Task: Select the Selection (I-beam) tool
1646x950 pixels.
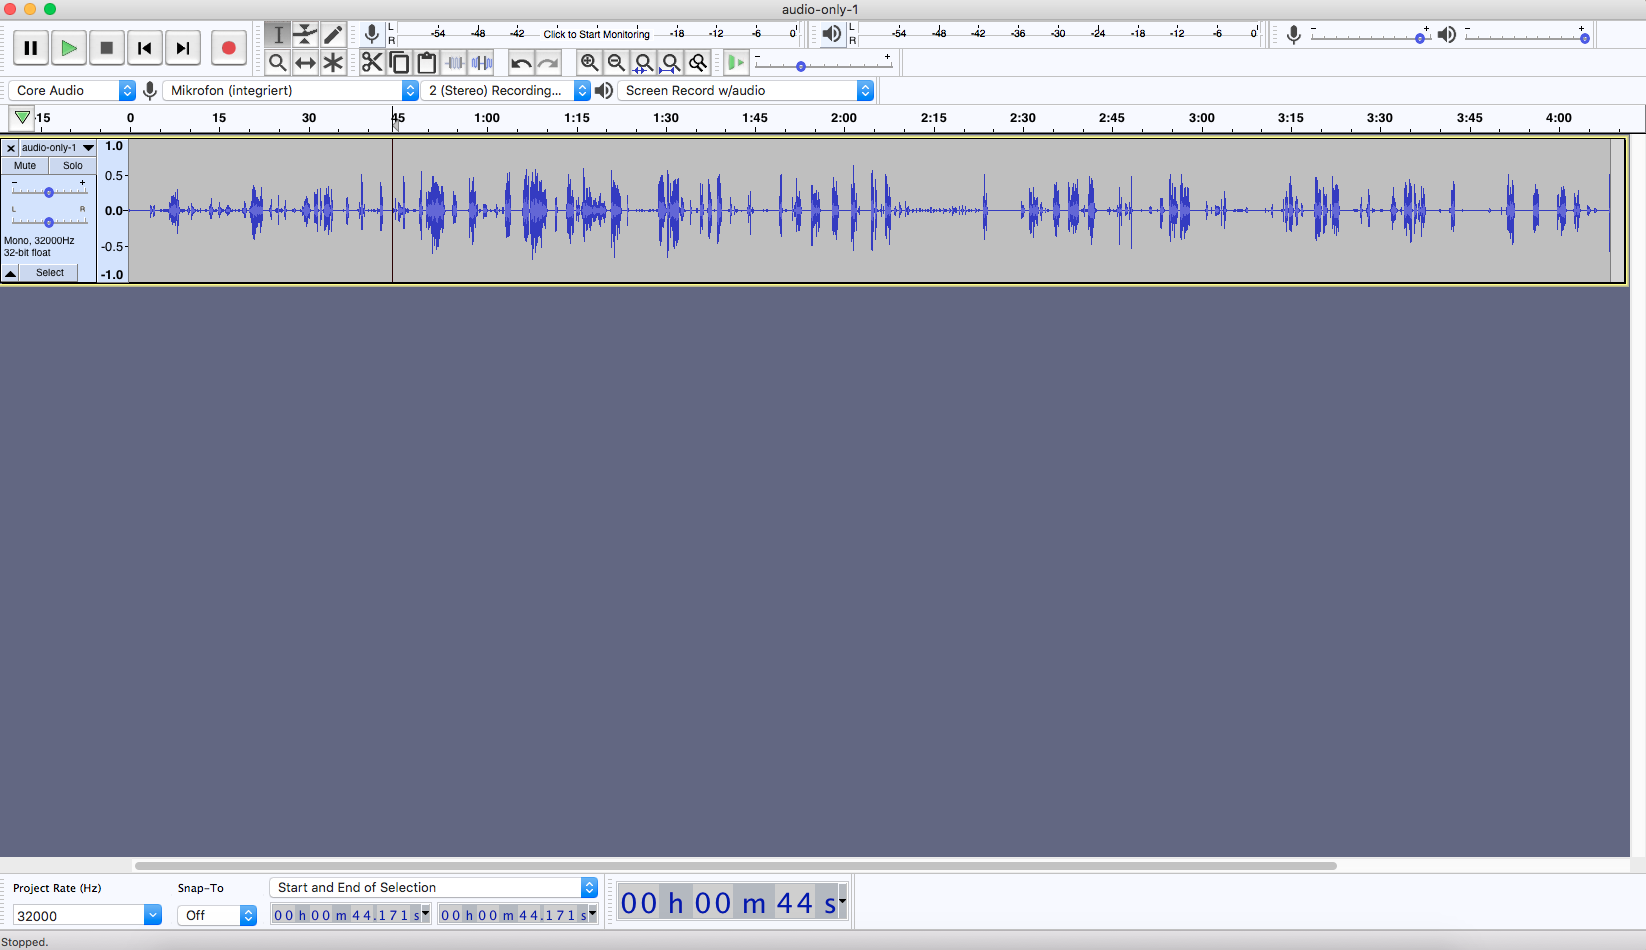Action: (x=278, y=34)
